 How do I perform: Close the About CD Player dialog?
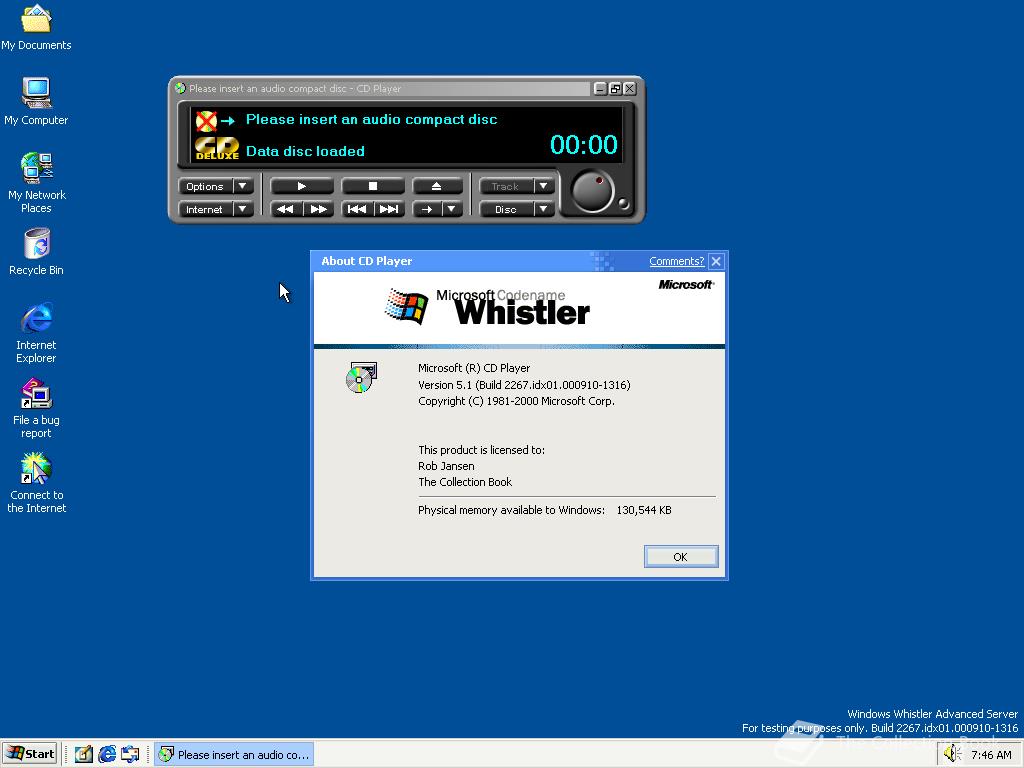click(x=716, y=261)
